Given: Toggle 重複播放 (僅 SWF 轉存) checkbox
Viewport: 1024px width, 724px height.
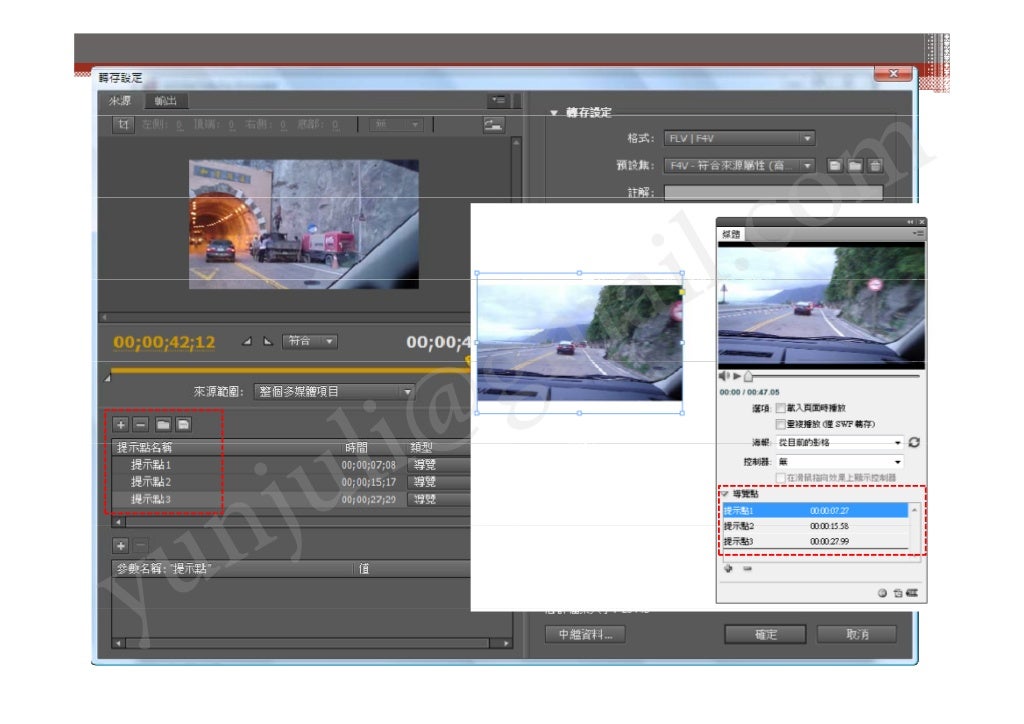Looking at the screenshot, I should pos(781,424).
